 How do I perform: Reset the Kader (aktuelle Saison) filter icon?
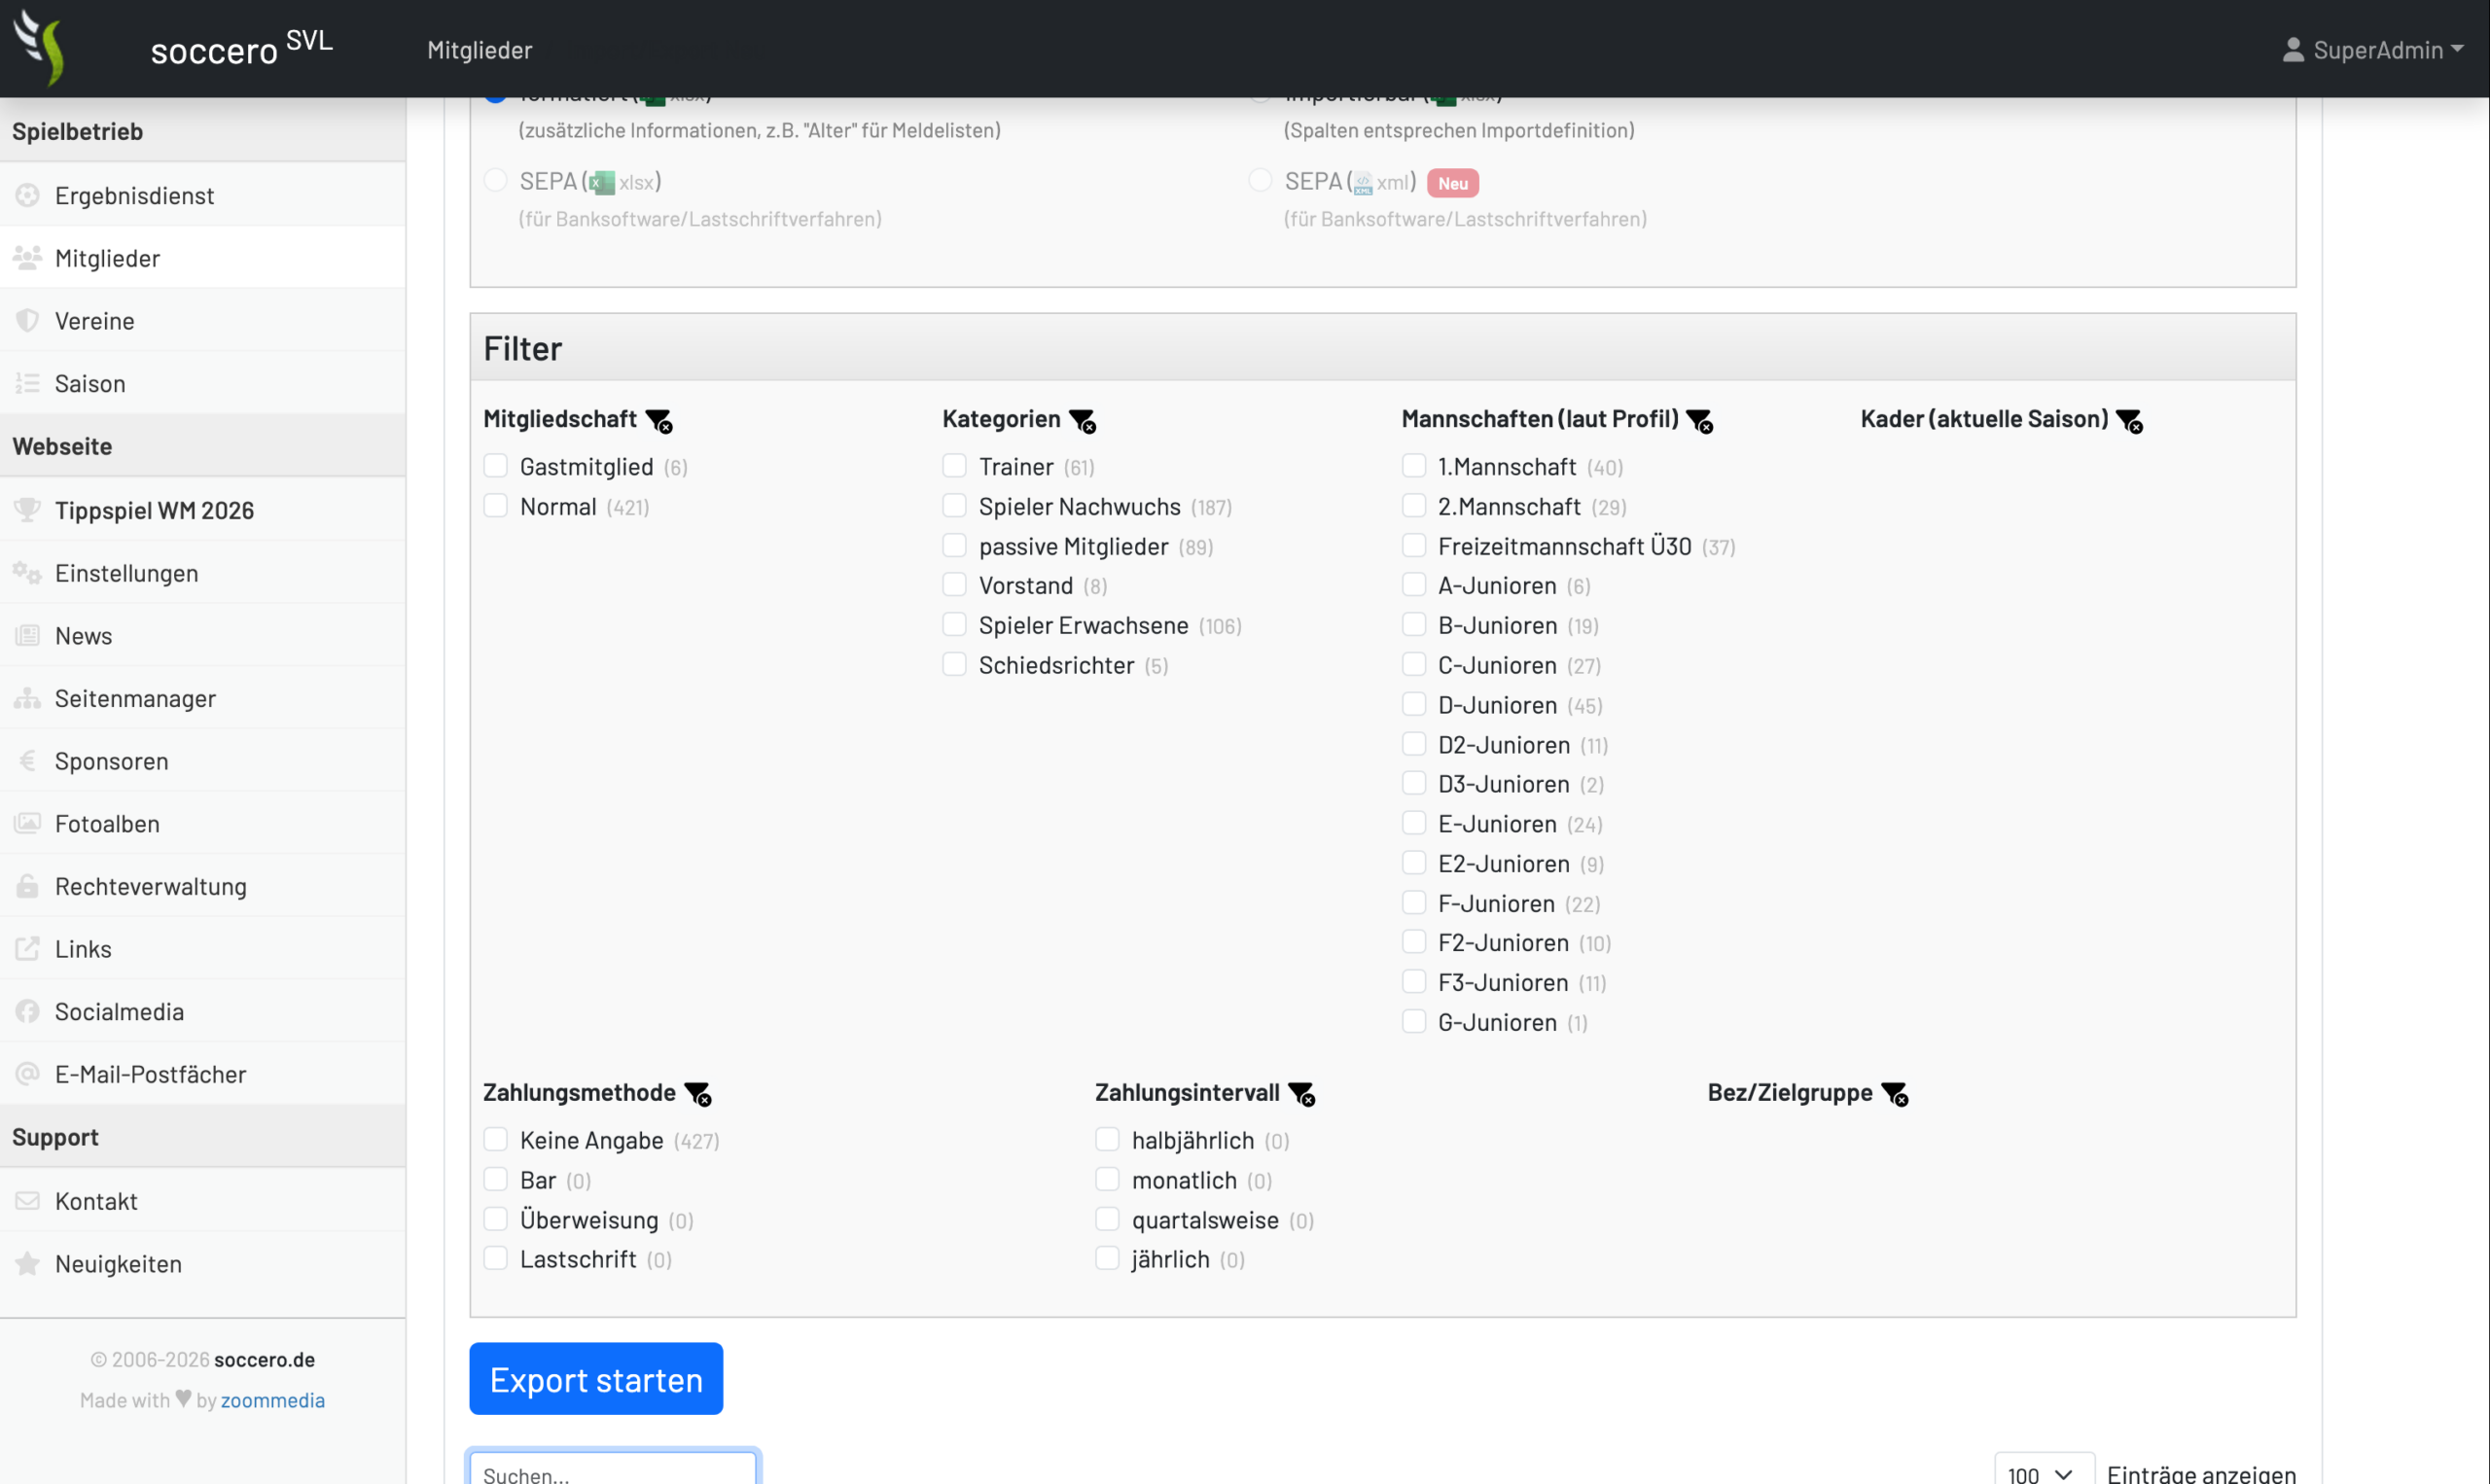(2130, 421)
